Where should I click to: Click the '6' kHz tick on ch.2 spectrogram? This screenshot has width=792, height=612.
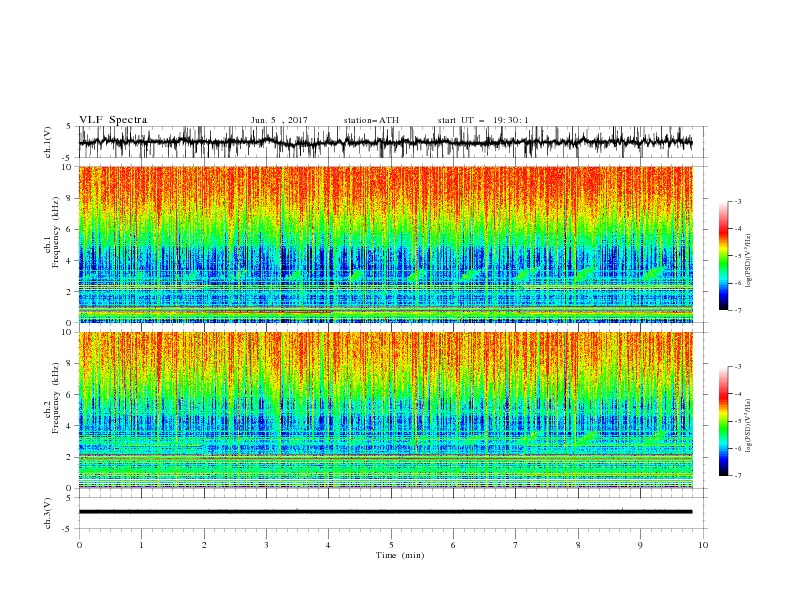70,395
